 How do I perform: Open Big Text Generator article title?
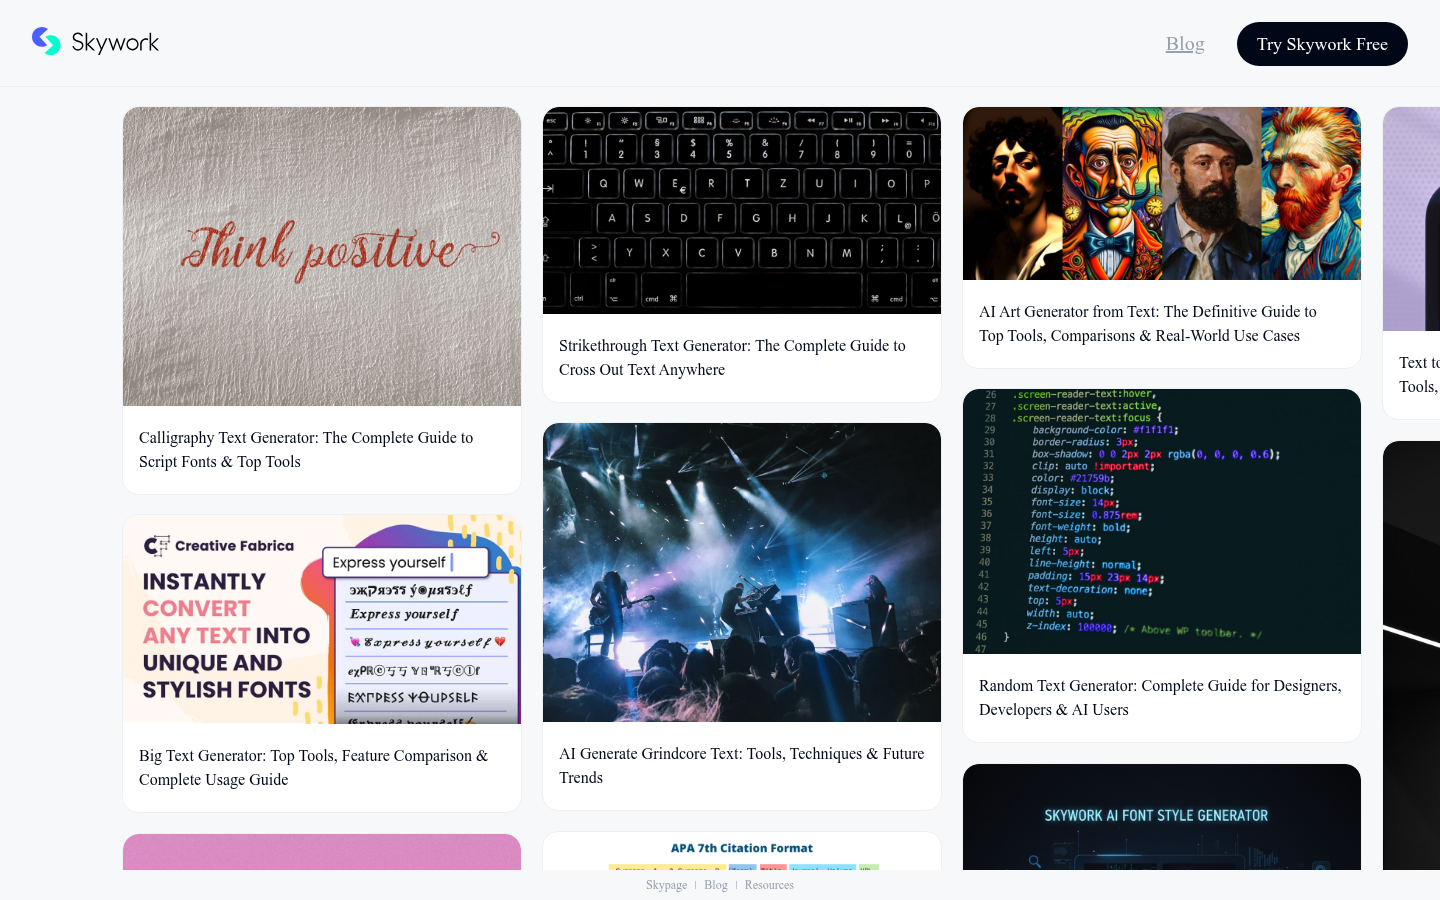[314, 768]
